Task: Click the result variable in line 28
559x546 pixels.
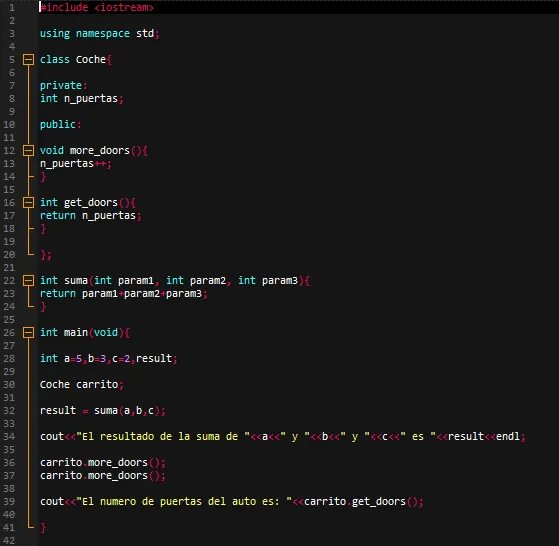Action: [154, 358]
